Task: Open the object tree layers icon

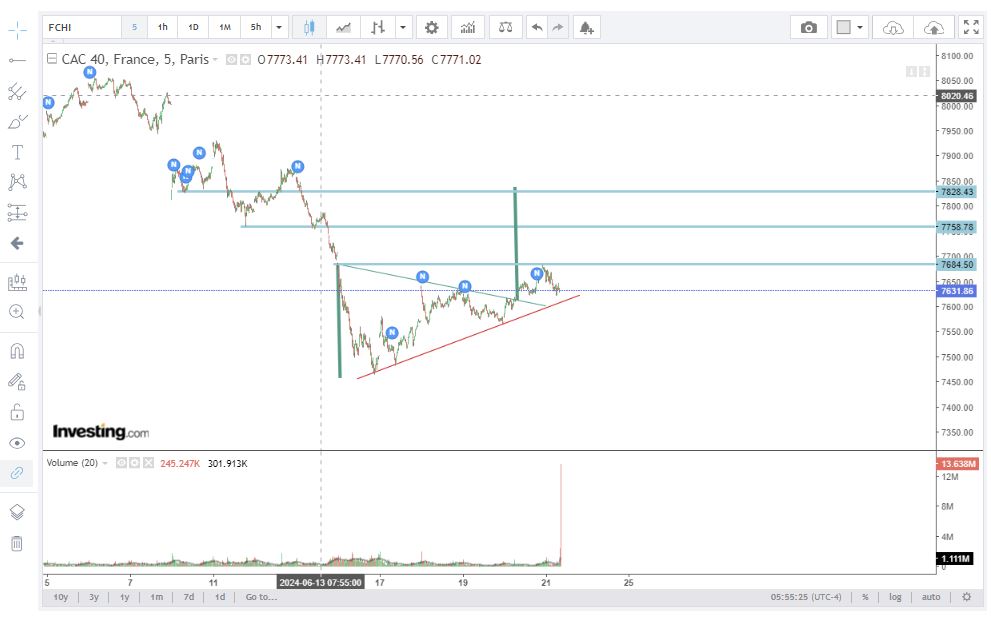Action: [17, 512]
